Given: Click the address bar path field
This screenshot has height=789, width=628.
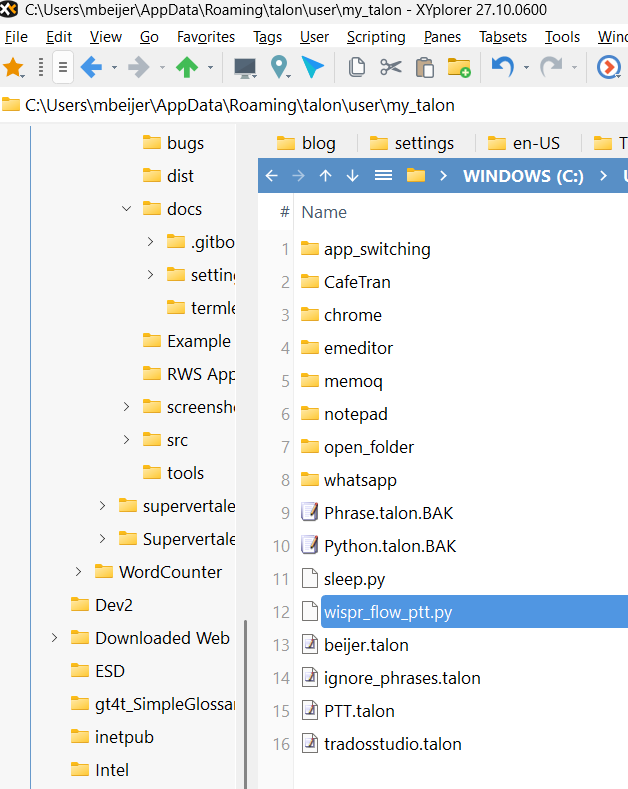Looking at the screenshot, I should [314, 105].
